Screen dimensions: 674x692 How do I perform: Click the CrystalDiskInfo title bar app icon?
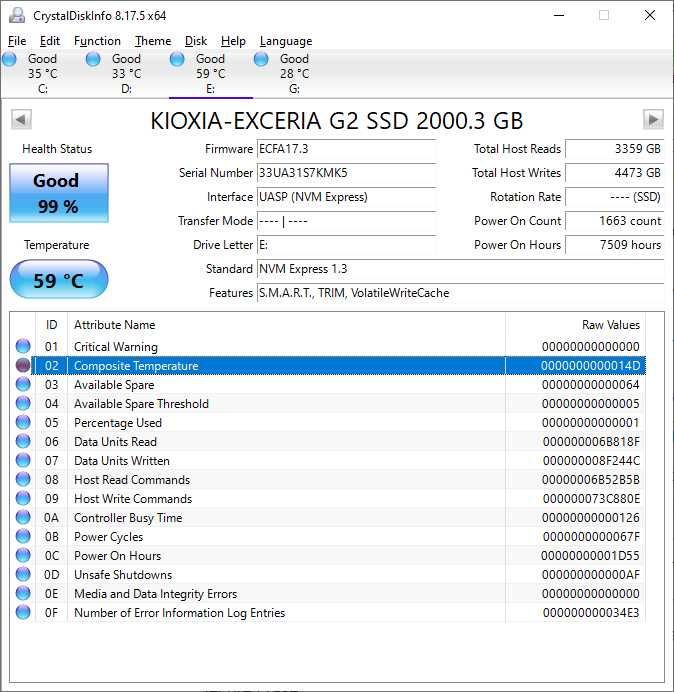17,15
